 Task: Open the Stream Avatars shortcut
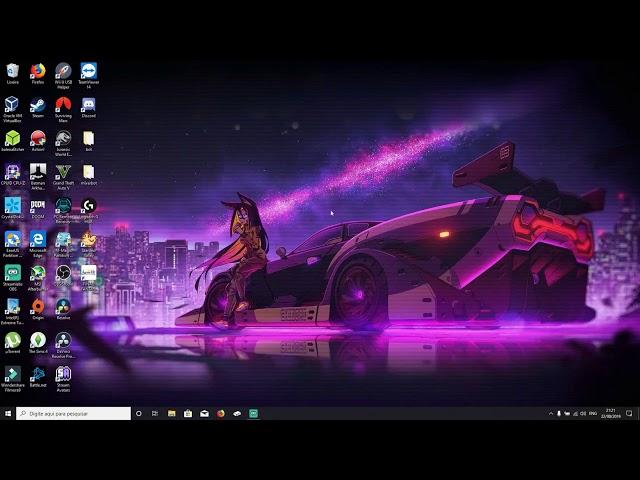point(63,379)
